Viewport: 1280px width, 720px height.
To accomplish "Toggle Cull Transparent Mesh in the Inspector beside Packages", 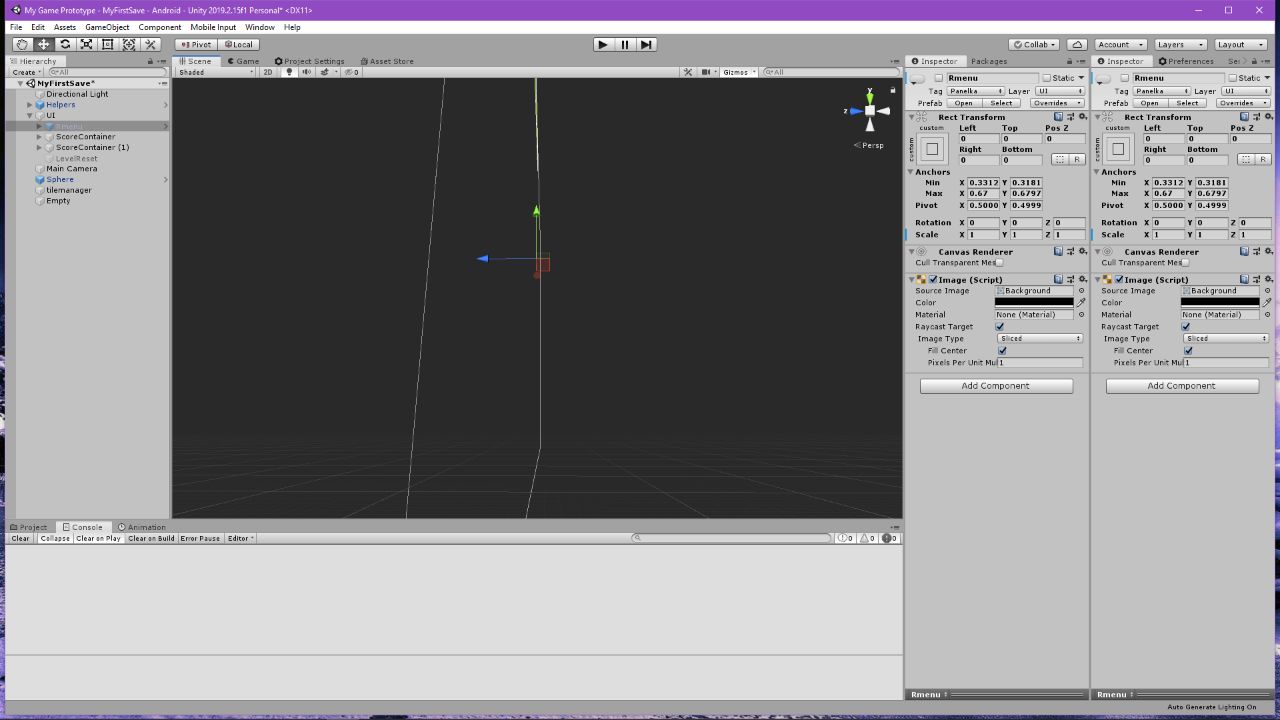I will 999,262.
